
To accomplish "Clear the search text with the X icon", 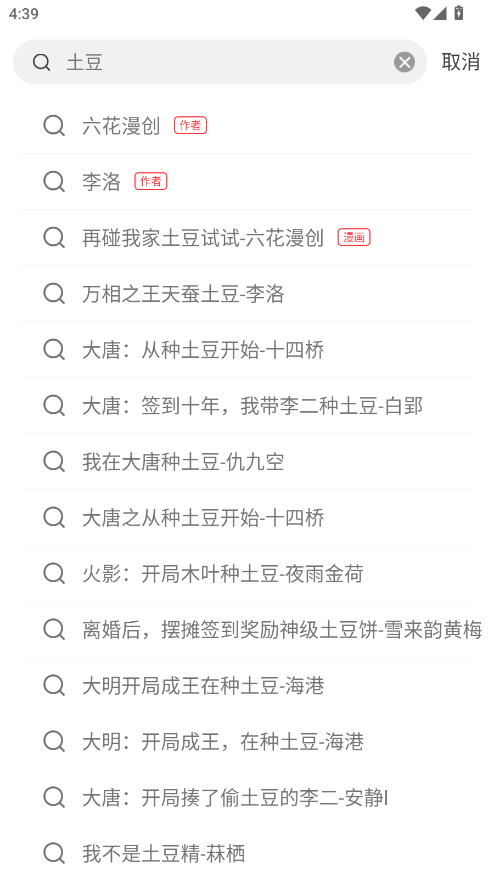I will tap(404, 62).
